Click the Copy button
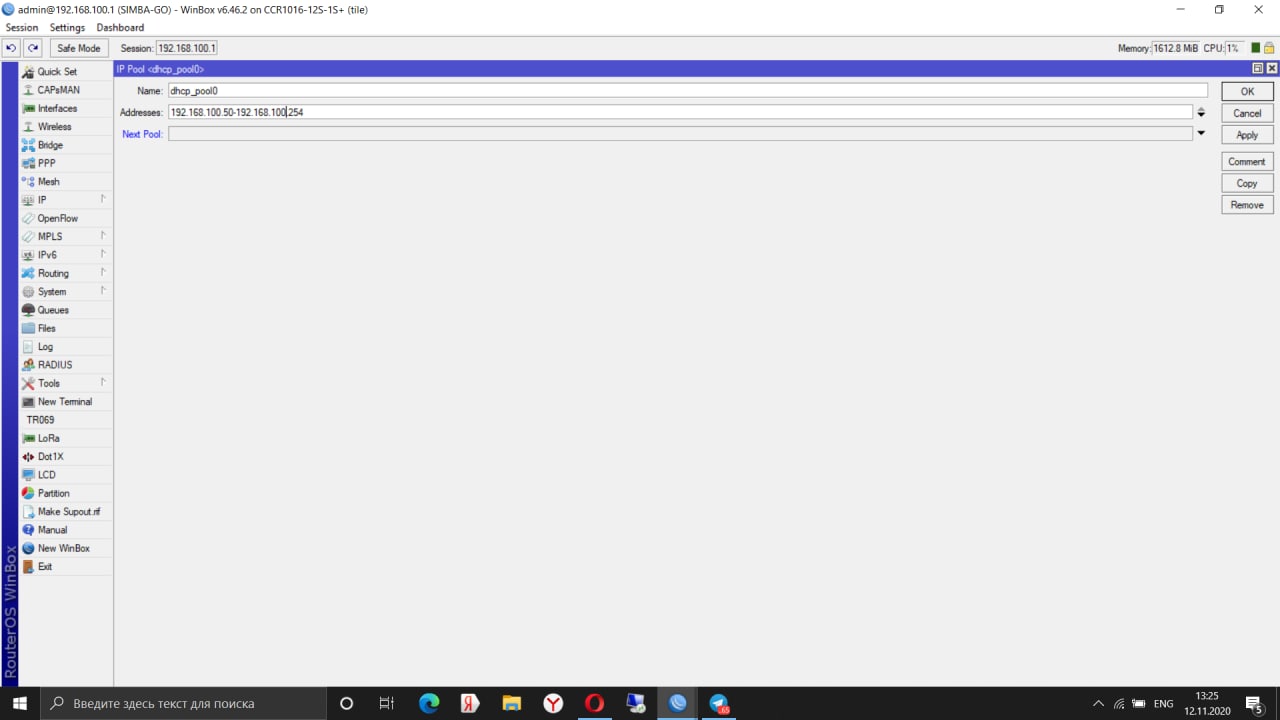Viewport: 1280px width, 720px height. click(x=1247, y=183)
